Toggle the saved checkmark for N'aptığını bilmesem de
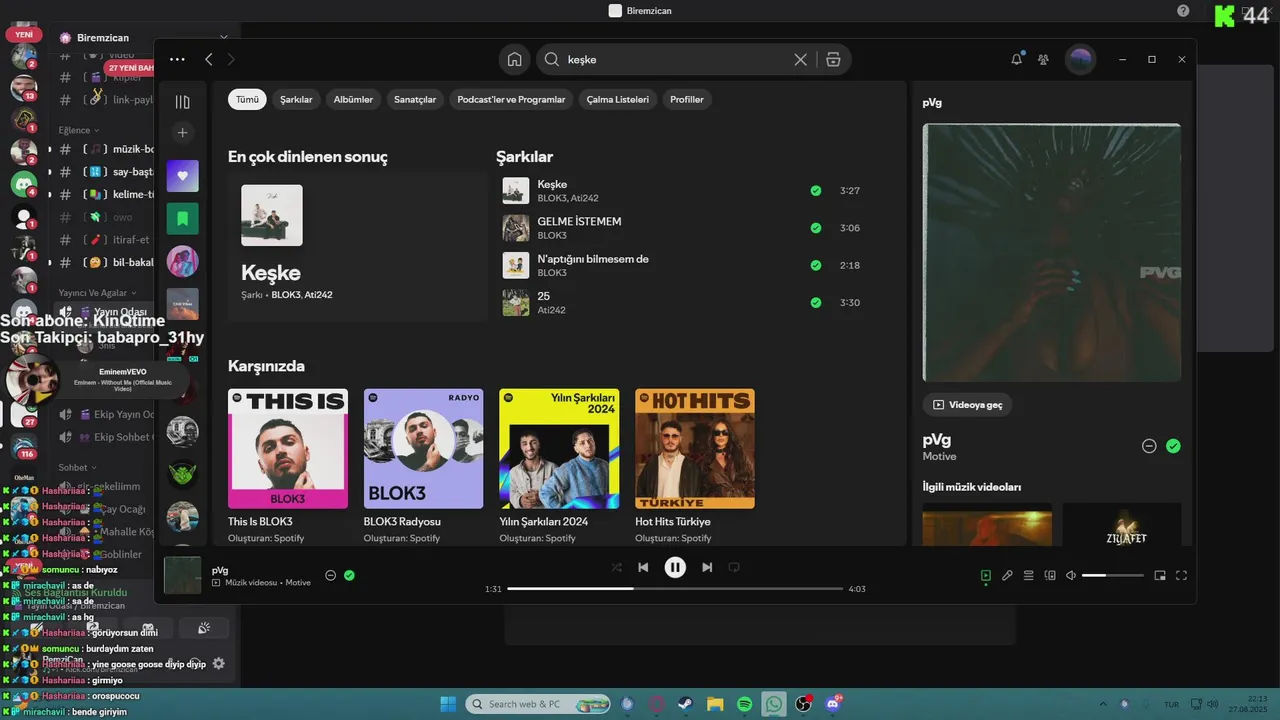Screen dimensions: 1280x720 816,265
